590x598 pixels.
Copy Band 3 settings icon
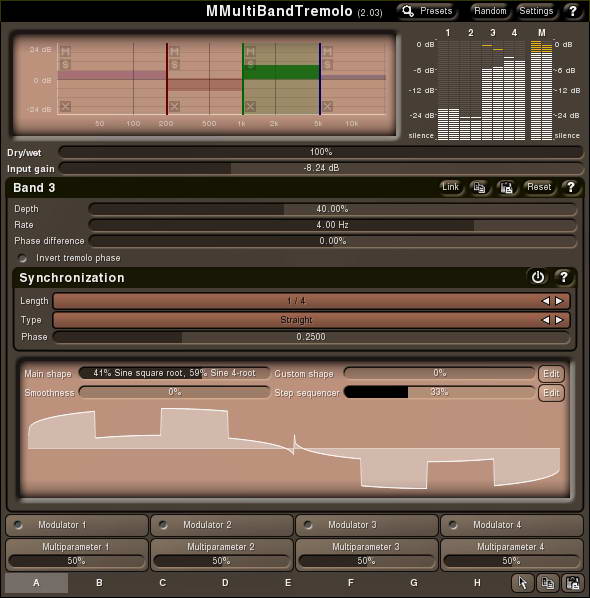479,187
